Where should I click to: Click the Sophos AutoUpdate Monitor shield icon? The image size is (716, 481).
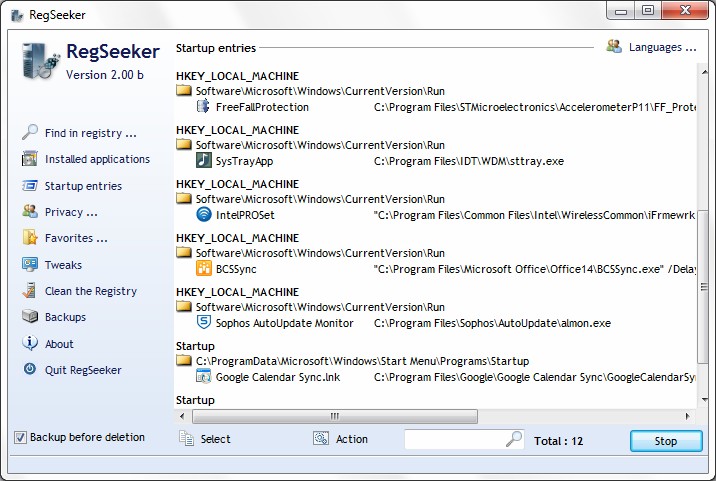click(x=204, y=322)
